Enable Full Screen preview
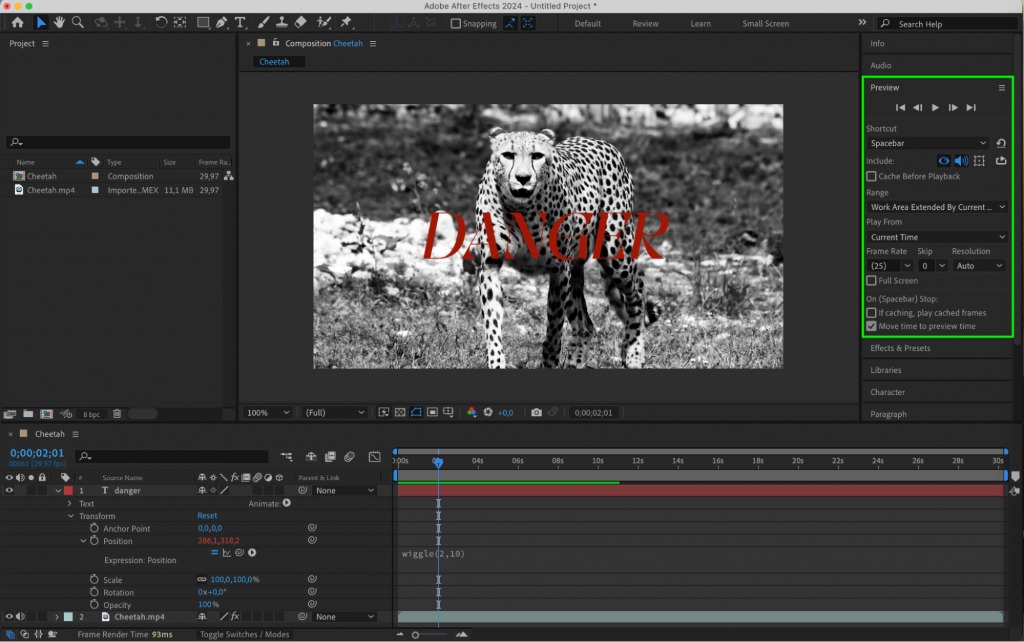This screenshot has width=1024, height=642. pos(871,280)
